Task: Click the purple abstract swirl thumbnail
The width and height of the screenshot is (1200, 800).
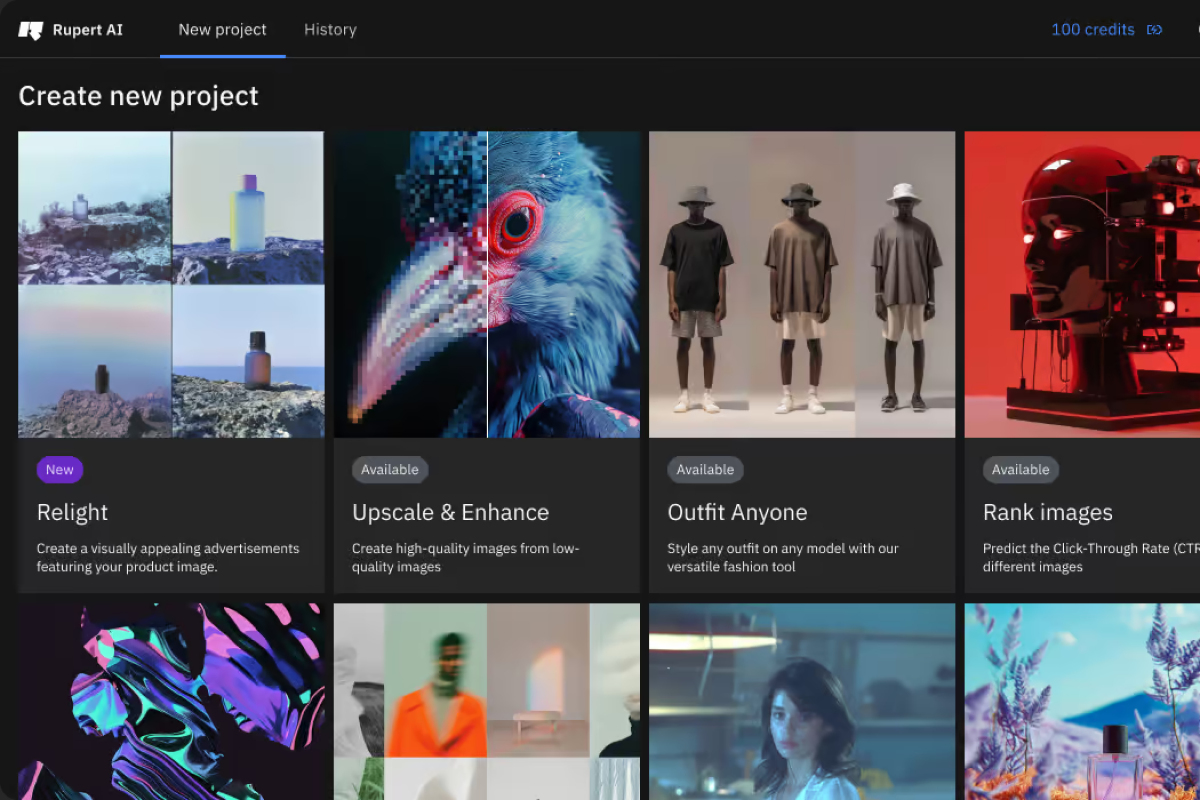Action: [x=171, y=700]
